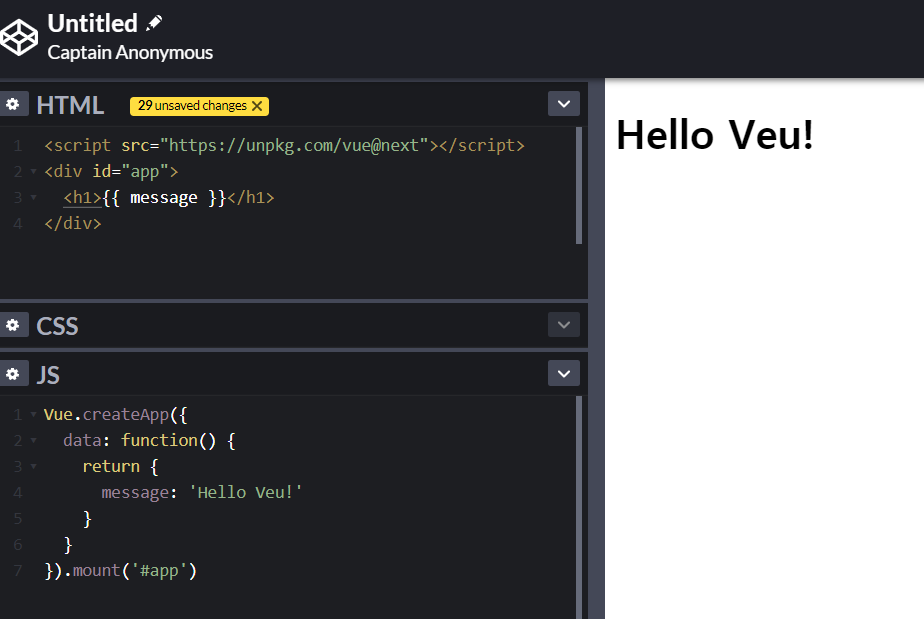Collapse HTML line 3 h1 fold arrow

(34, 197)
